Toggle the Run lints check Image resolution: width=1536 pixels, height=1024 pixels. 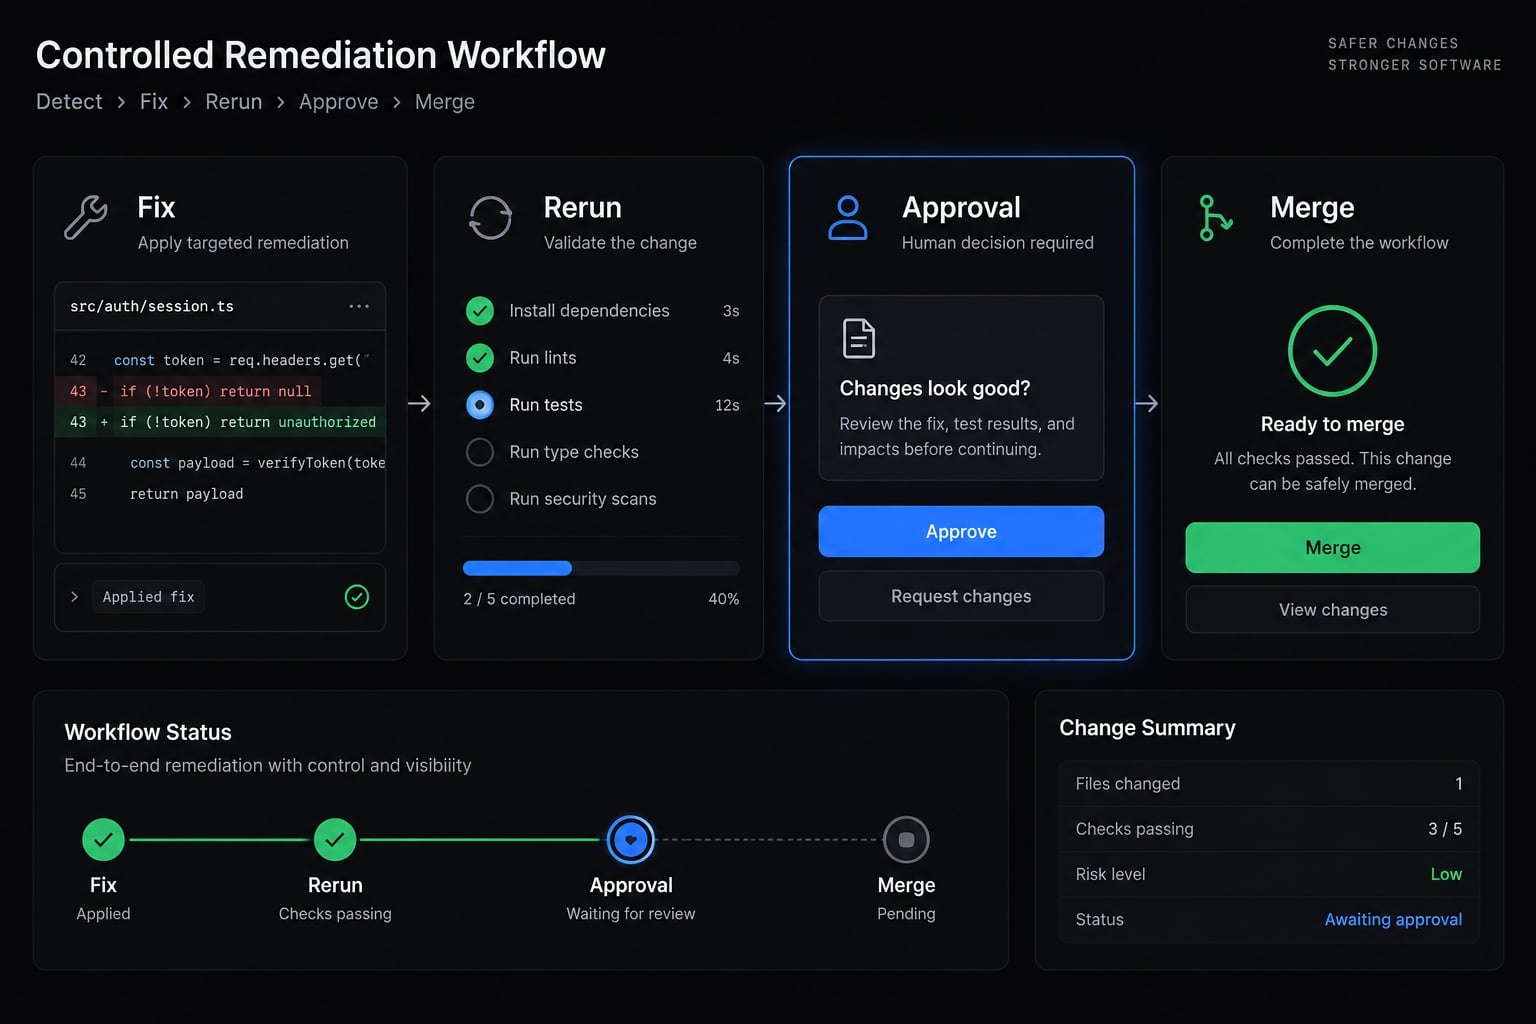(480, 358)
